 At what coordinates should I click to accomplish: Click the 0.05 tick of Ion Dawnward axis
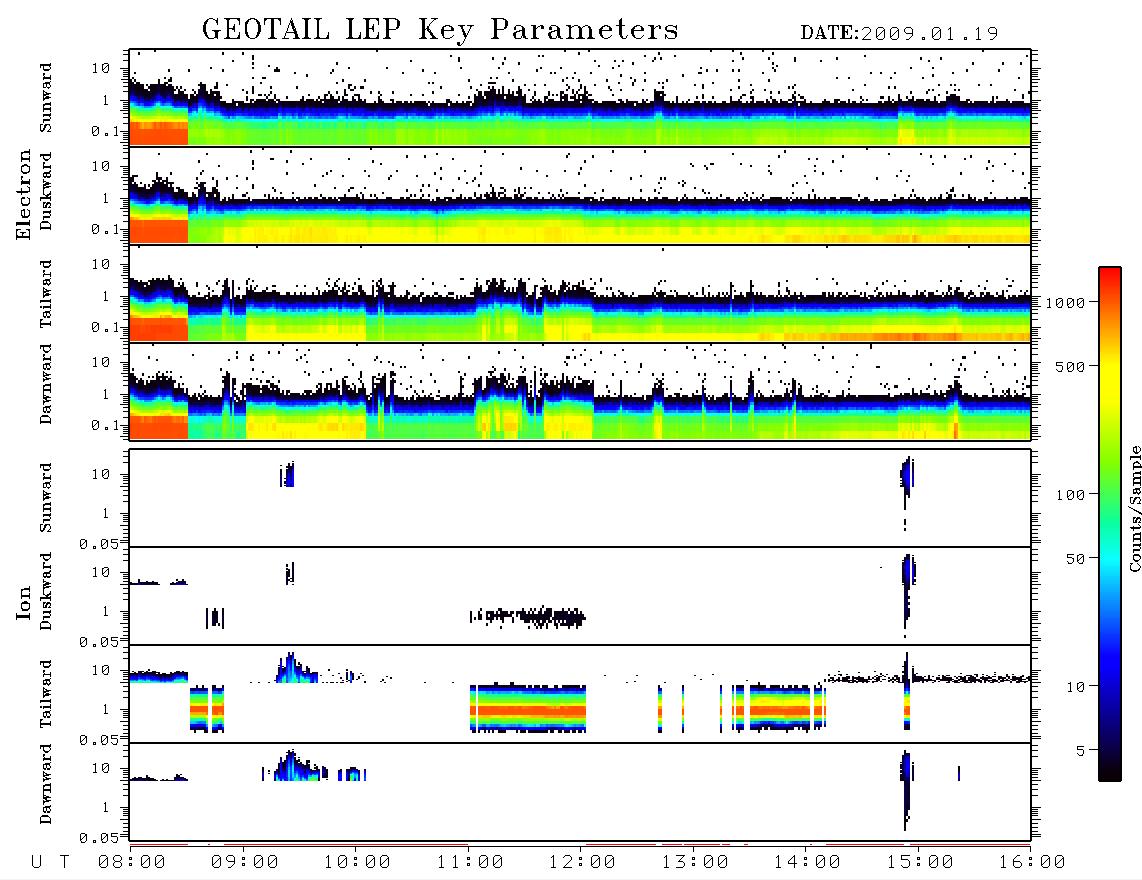click(x=99, y=838)
